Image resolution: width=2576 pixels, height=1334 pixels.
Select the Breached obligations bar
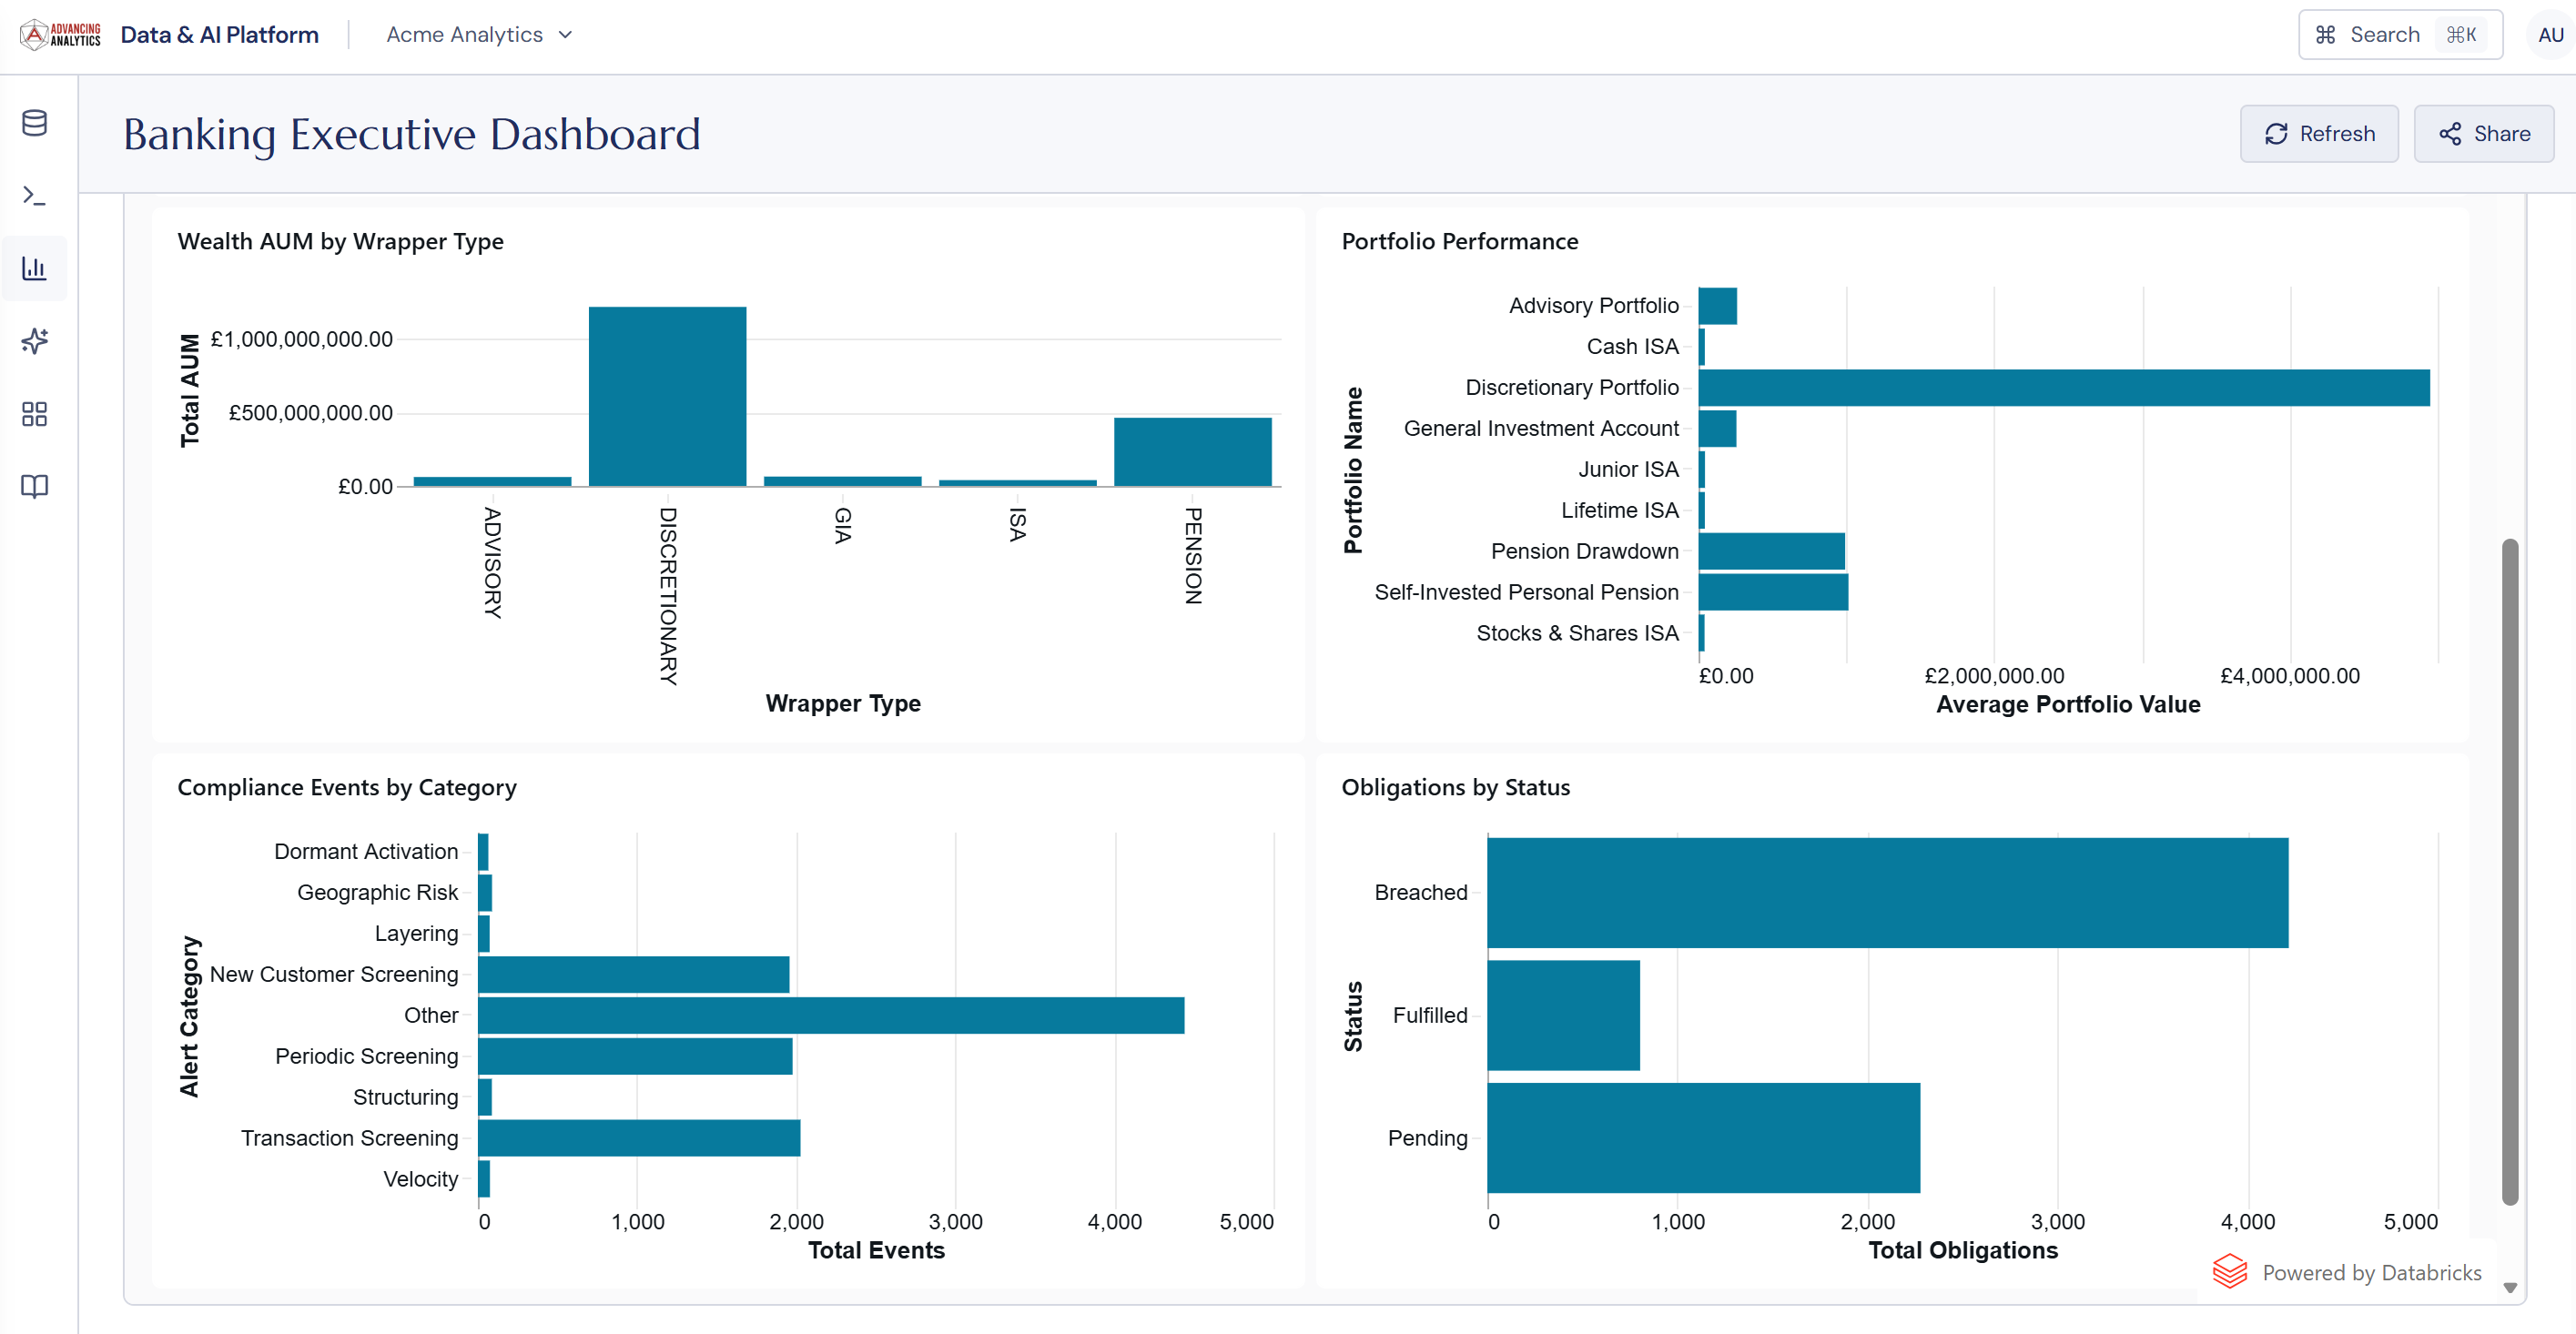click(x=1887, y=892)
